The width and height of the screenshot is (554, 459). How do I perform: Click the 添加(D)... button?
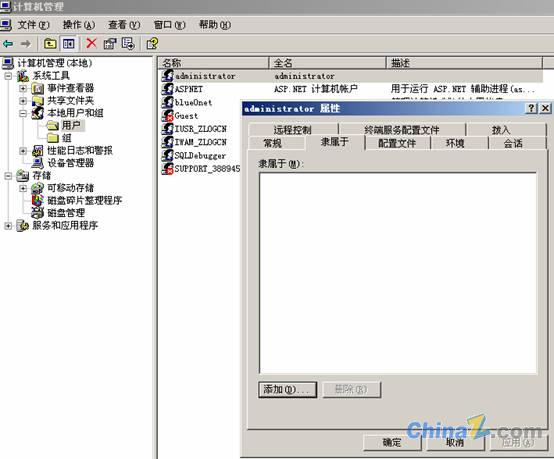pos(287,390)
